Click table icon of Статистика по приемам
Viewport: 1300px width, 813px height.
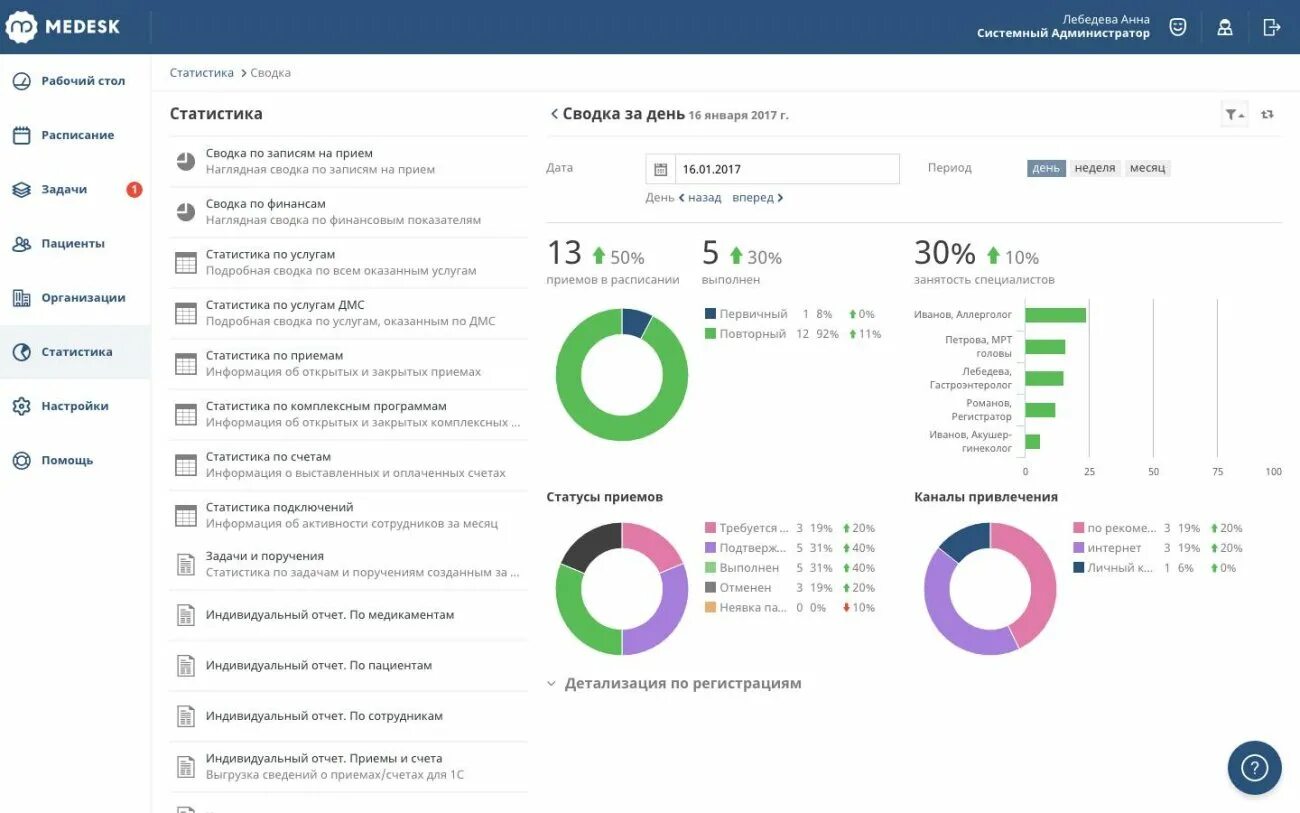pos(185,364)
